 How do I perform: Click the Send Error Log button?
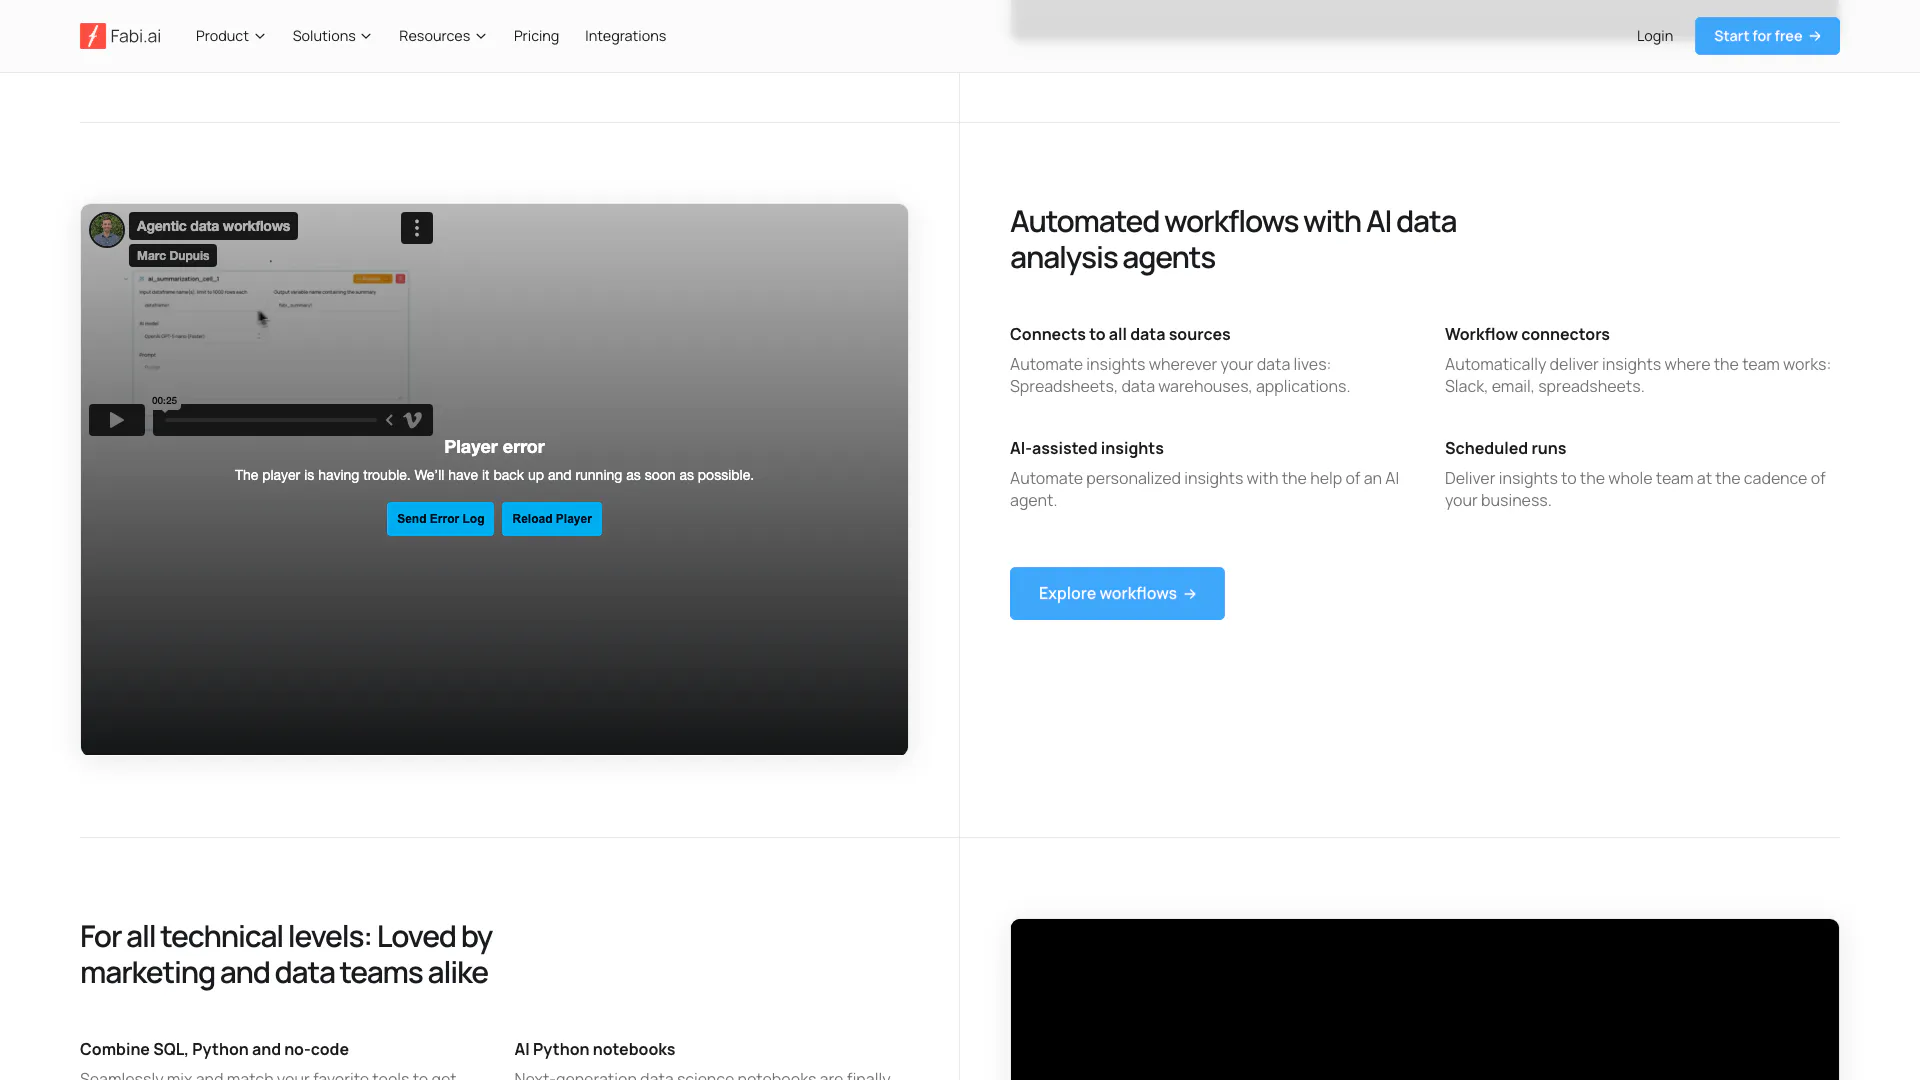pos(440,519)
